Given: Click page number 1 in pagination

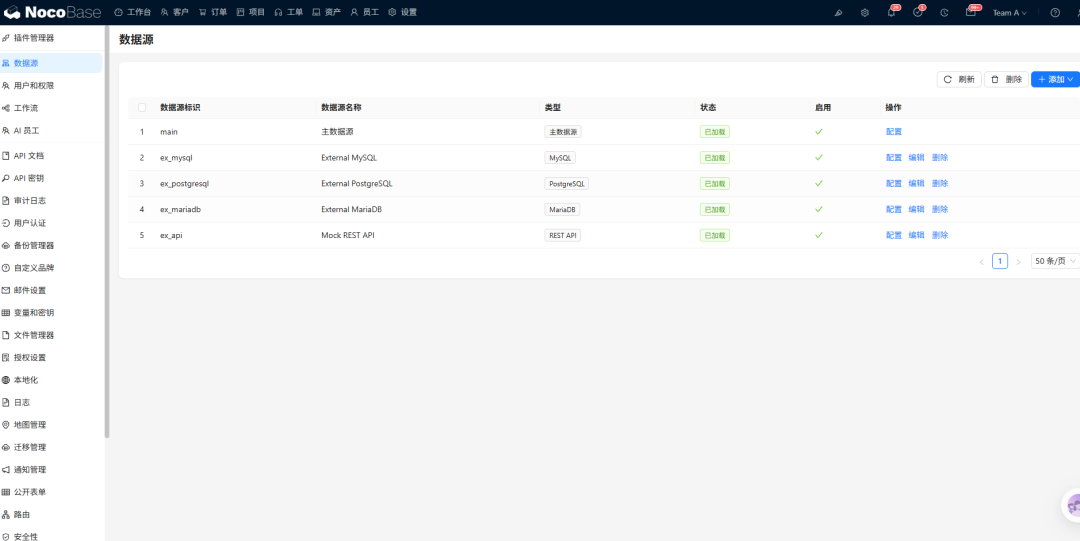Looking at the screenshot, I should coord(999,261).
